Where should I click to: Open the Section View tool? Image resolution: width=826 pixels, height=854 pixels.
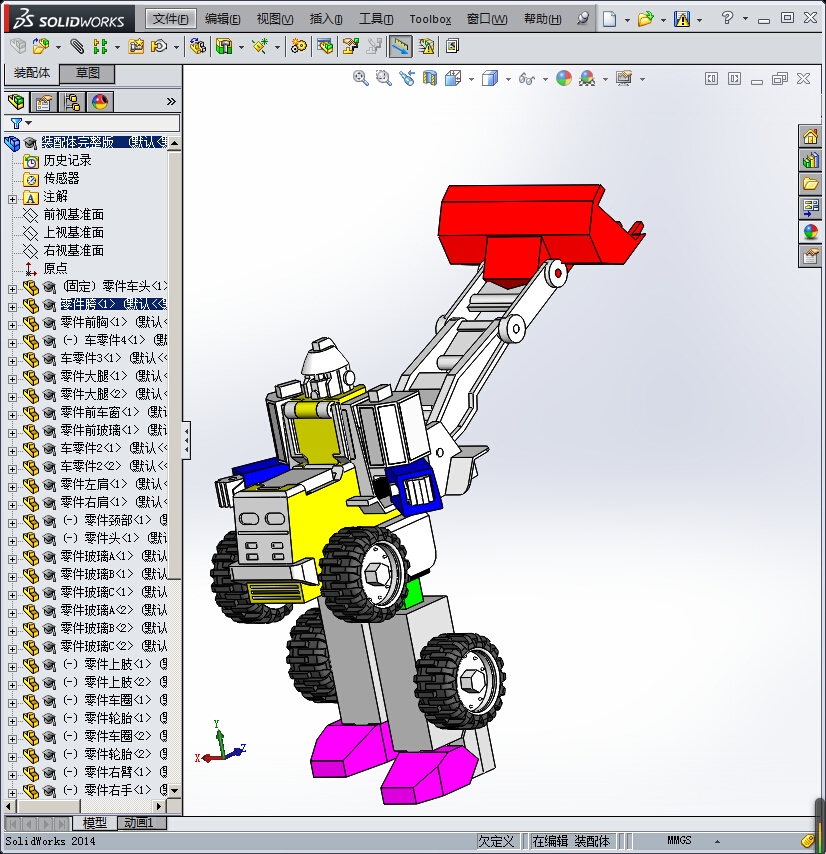coord(430,78)
